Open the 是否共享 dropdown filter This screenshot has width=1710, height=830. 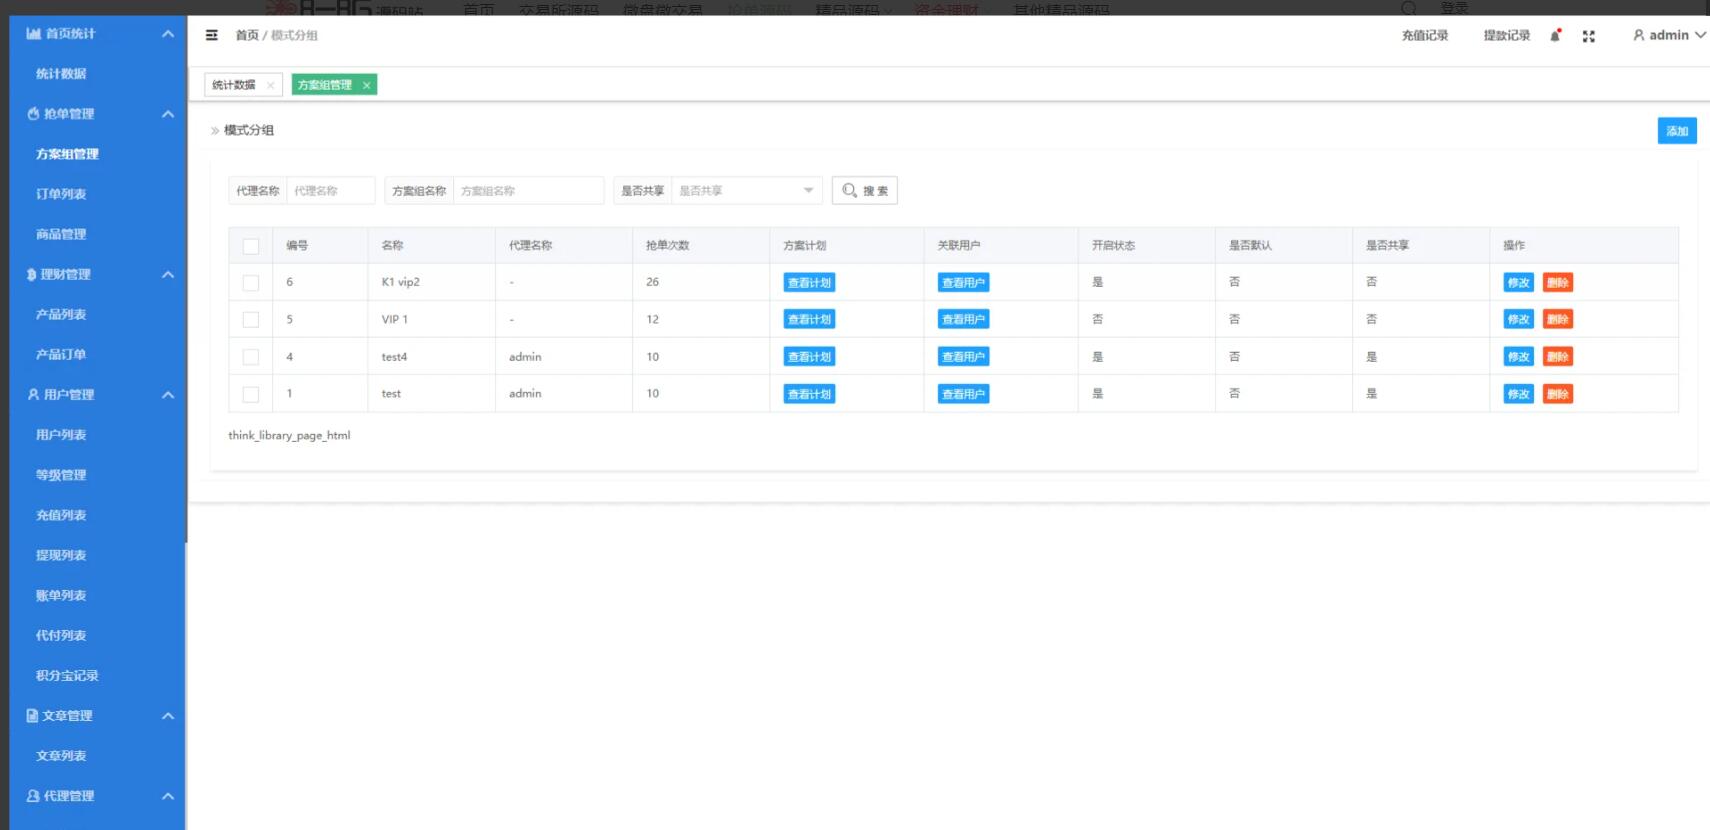[x=746, y=191]
